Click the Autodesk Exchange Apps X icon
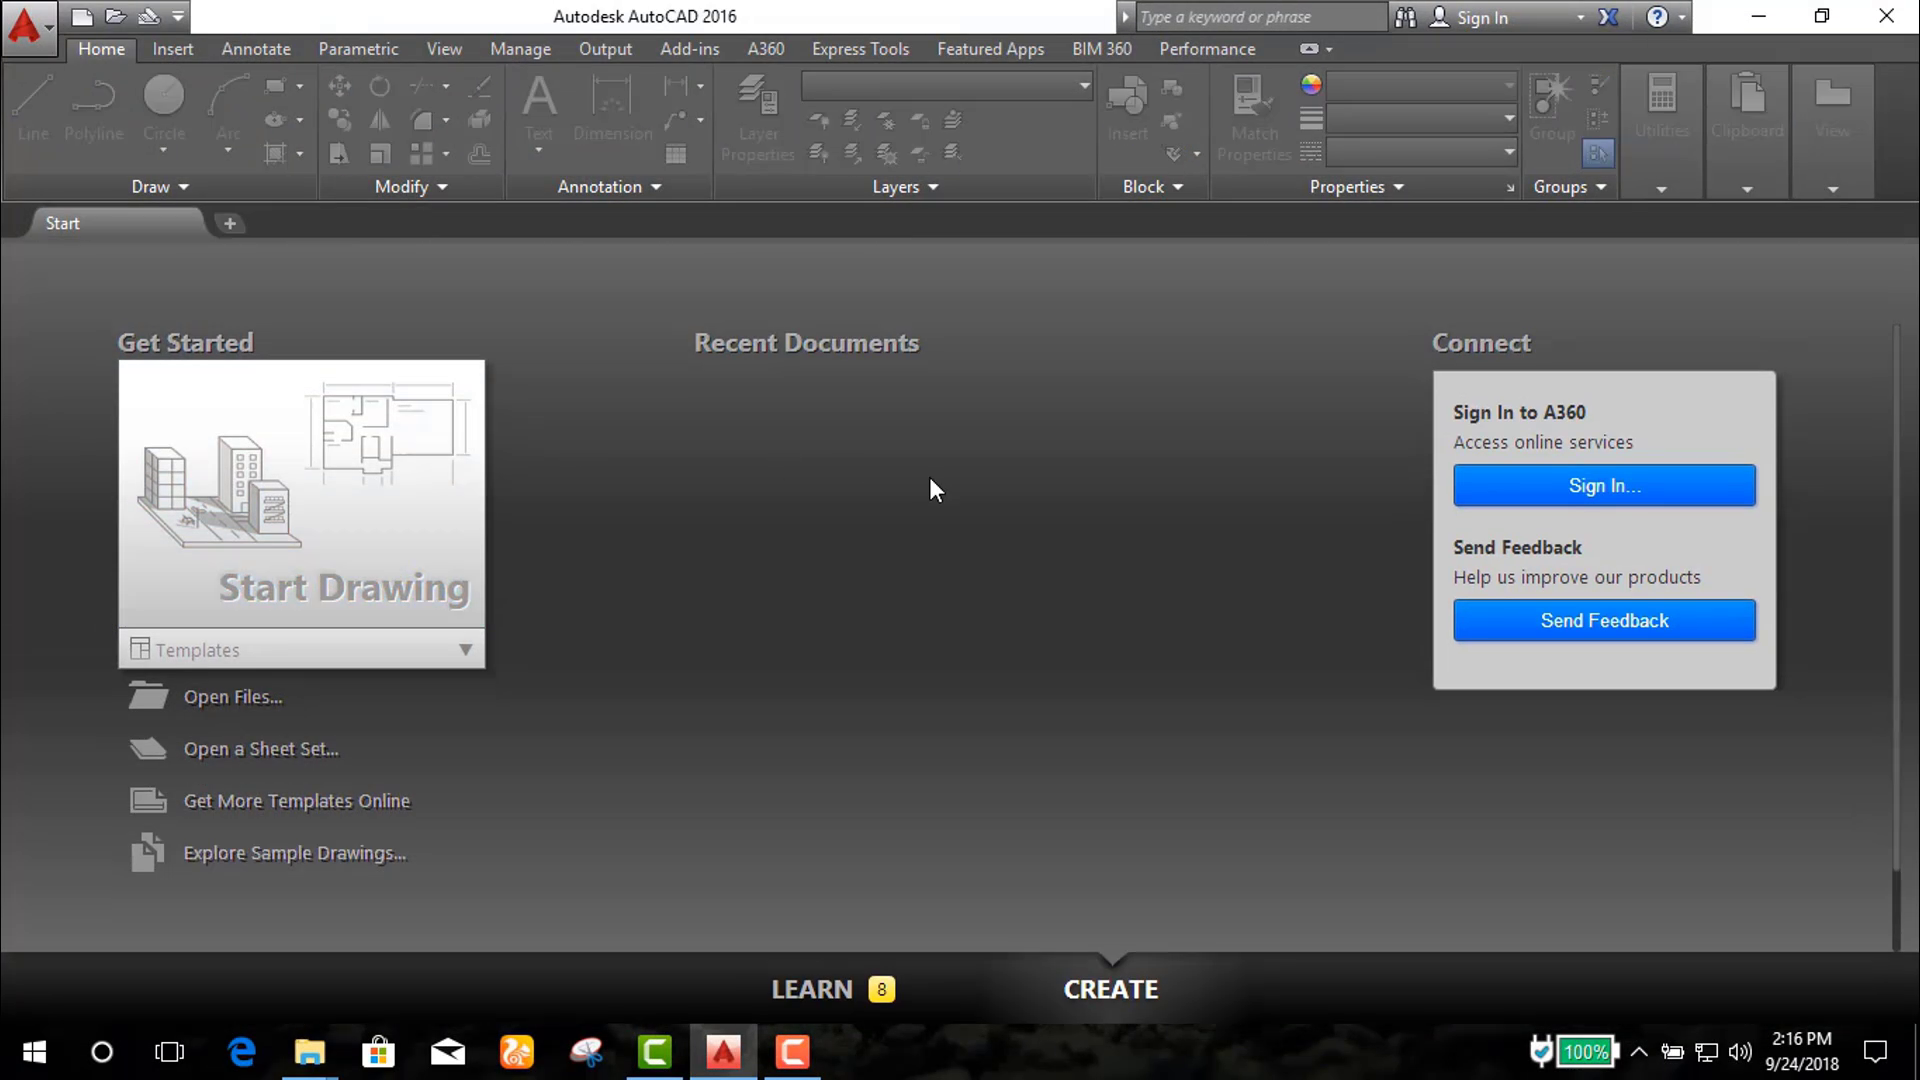This screenshot has height=1080, width=1920. point(1608,17)
